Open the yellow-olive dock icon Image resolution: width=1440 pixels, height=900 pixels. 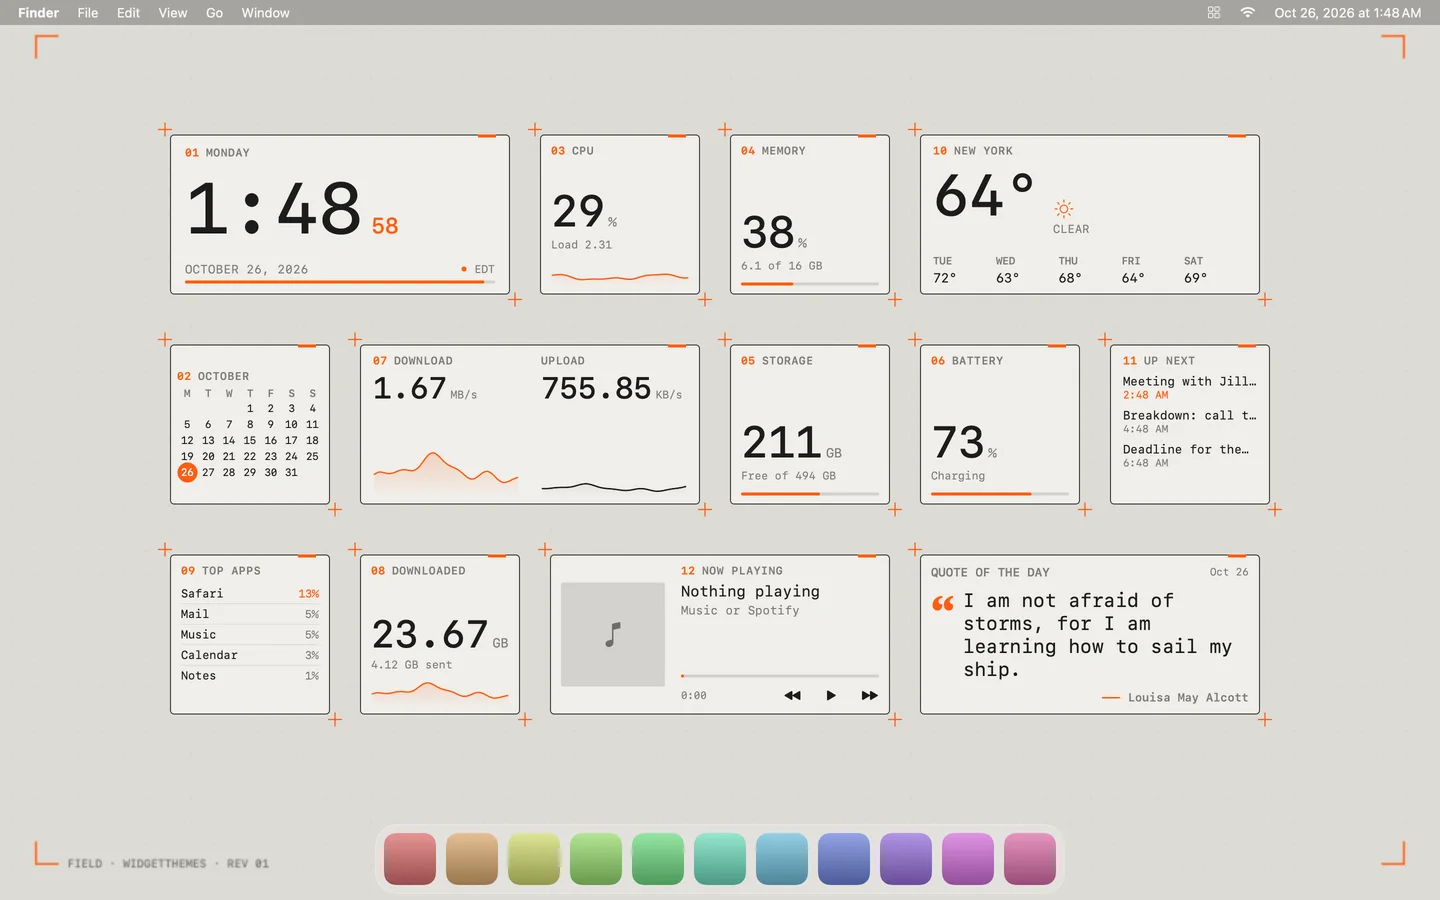coord(534,859)
